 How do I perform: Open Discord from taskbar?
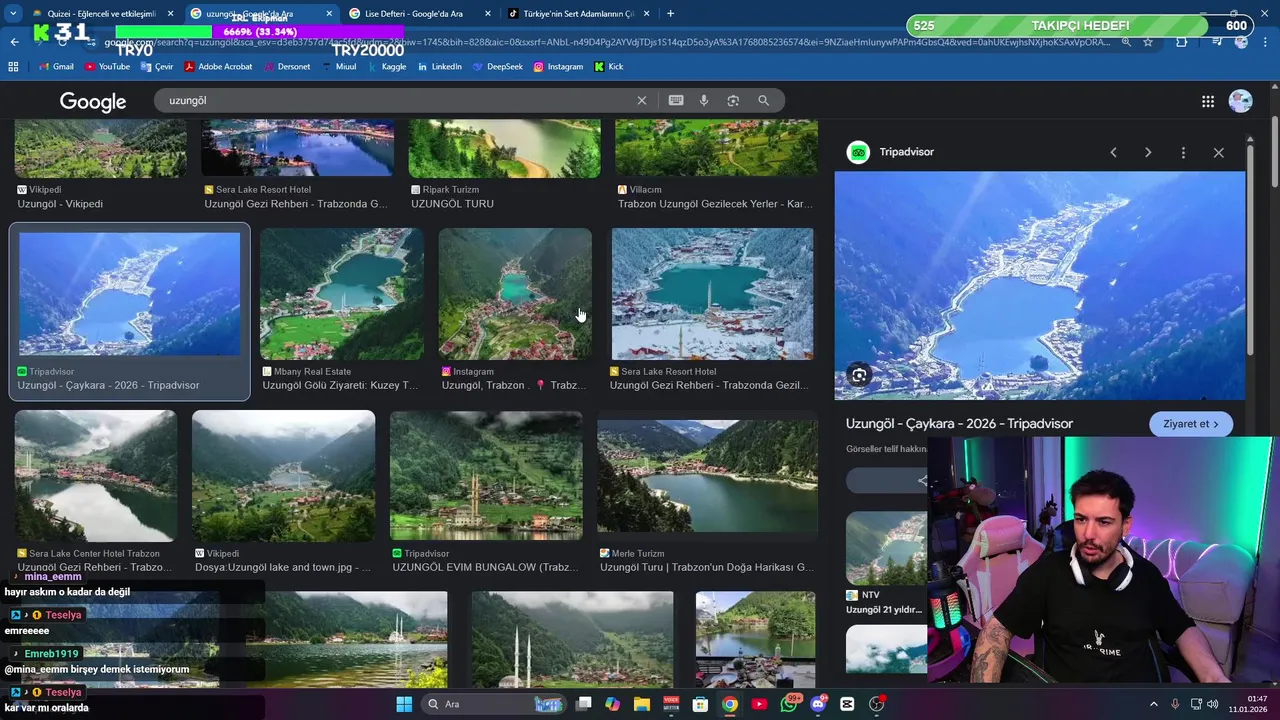click(818, 704)
